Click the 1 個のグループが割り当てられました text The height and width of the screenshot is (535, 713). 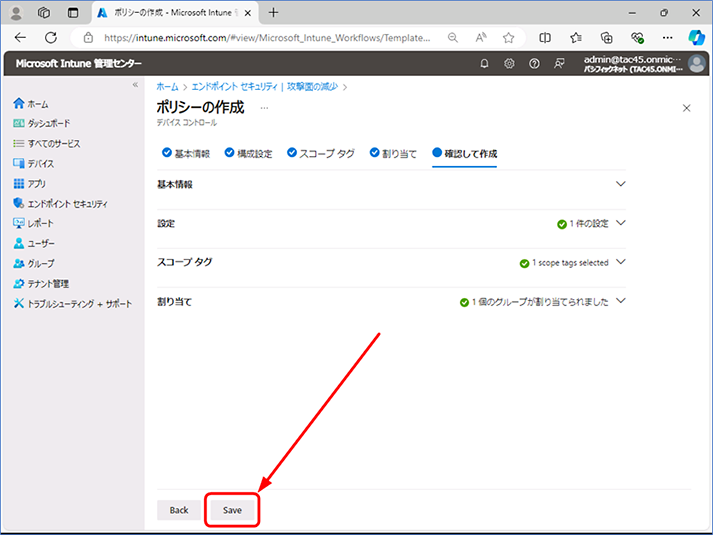click(540, 302)
